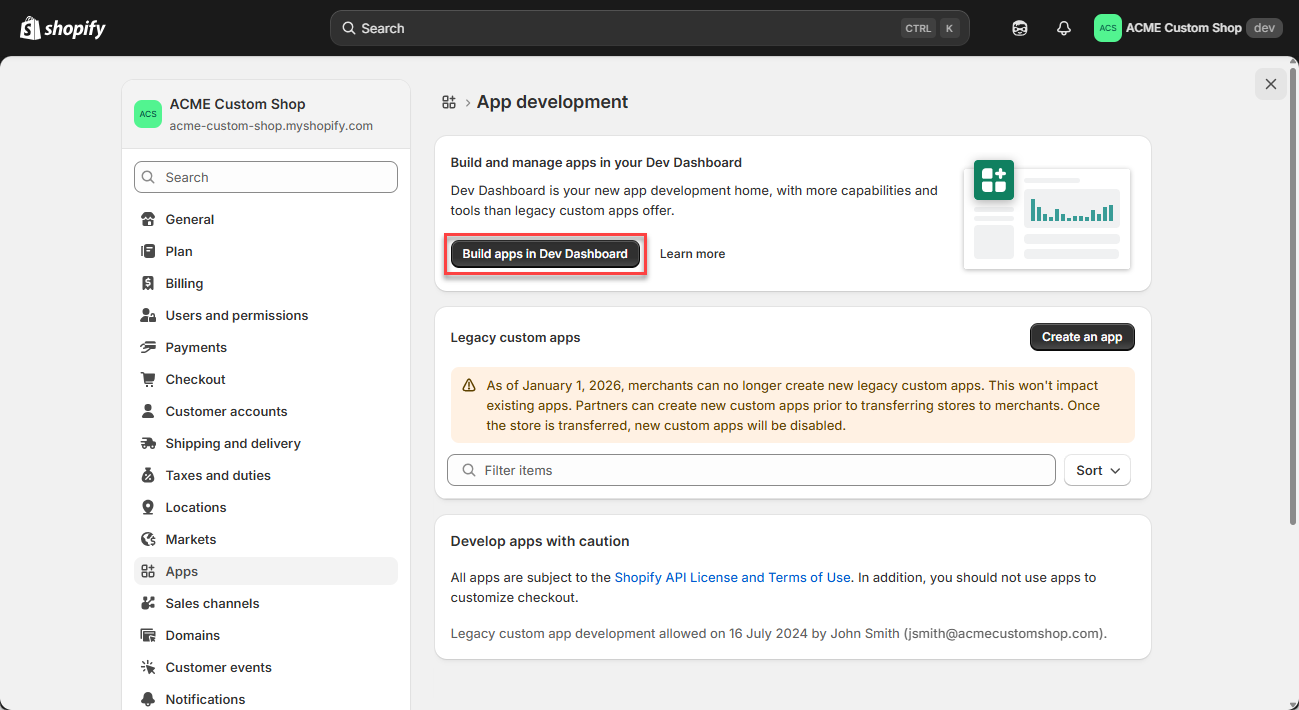Click the apps breadcrumb icon beside App development
The image size is (1299, 710).
[x=449, y=102]
